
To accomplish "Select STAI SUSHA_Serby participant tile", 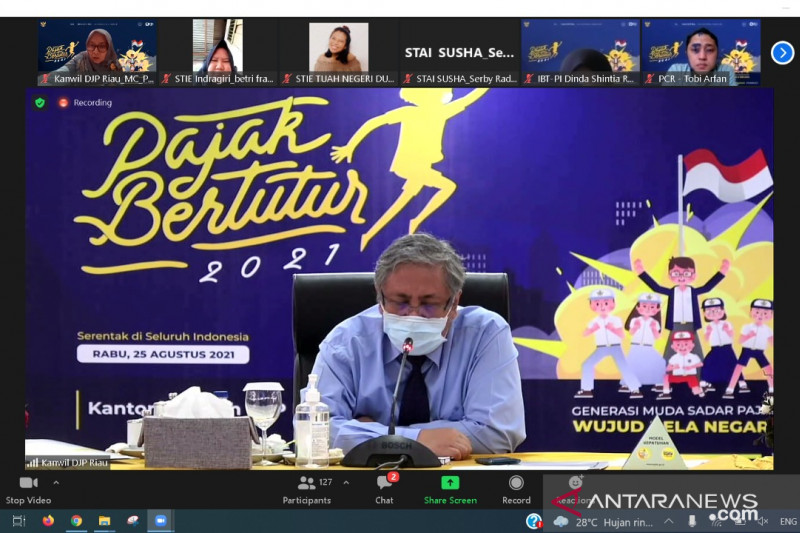I will point(459,52).
